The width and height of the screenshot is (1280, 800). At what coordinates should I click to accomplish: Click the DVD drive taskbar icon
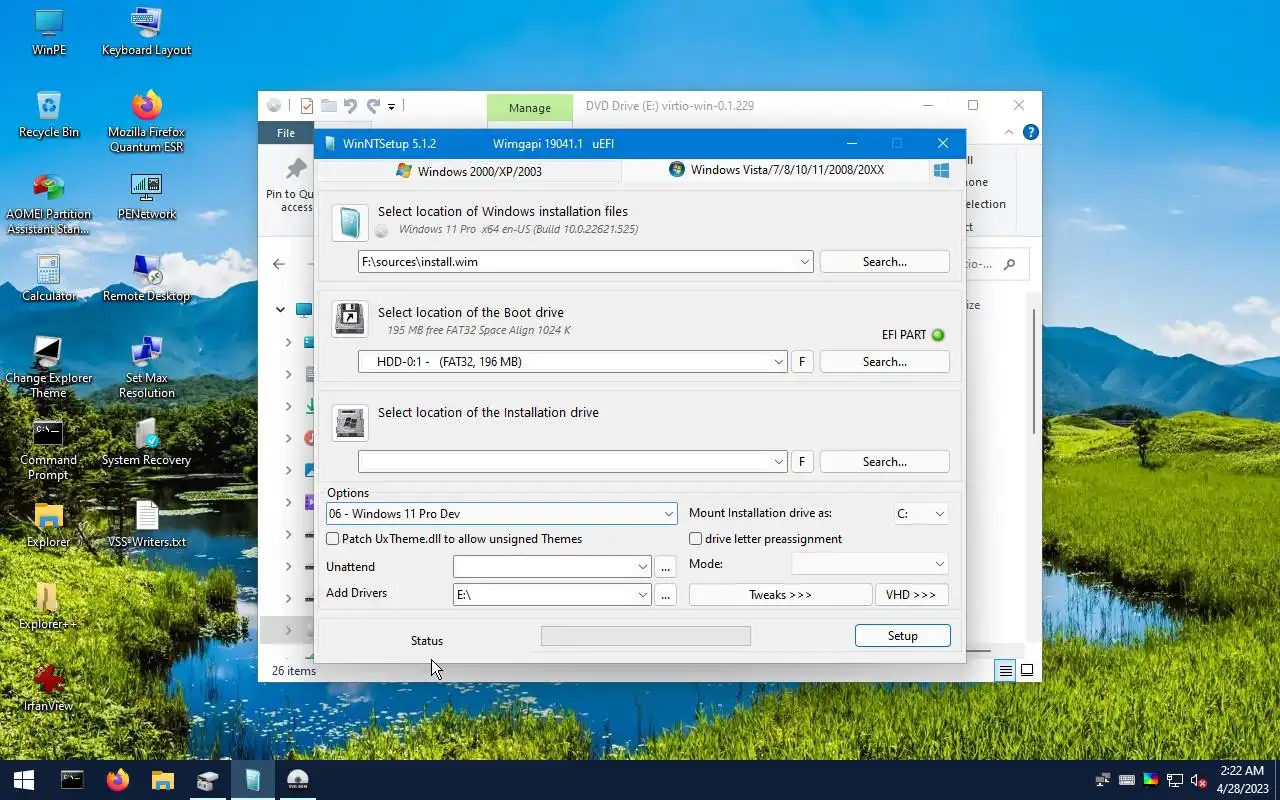click(x=297, y=780)
